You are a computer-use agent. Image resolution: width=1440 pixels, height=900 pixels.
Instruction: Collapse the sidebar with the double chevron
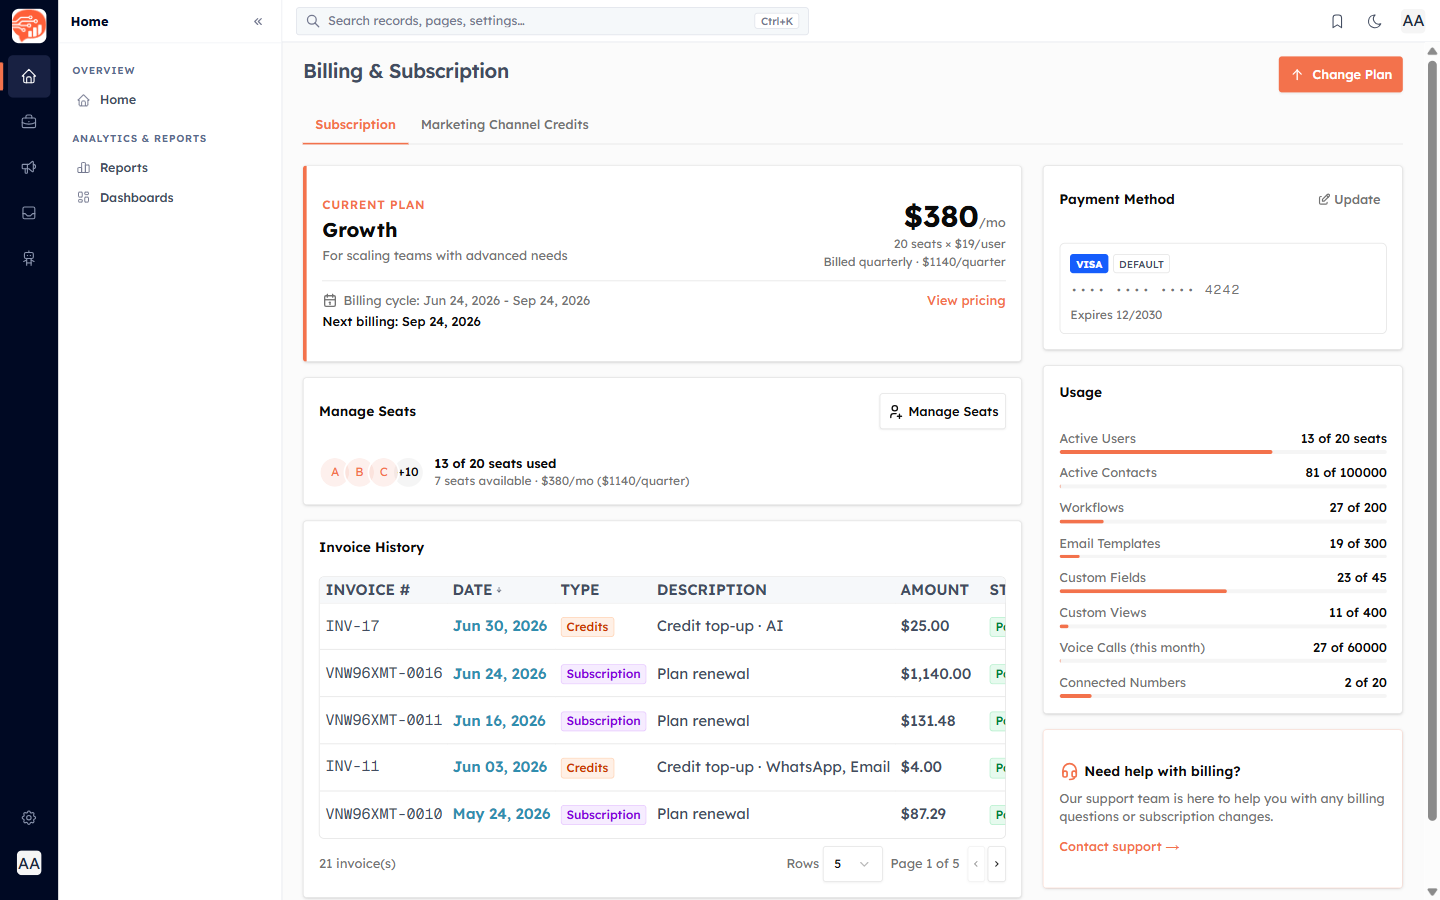[x=258, y=21]
